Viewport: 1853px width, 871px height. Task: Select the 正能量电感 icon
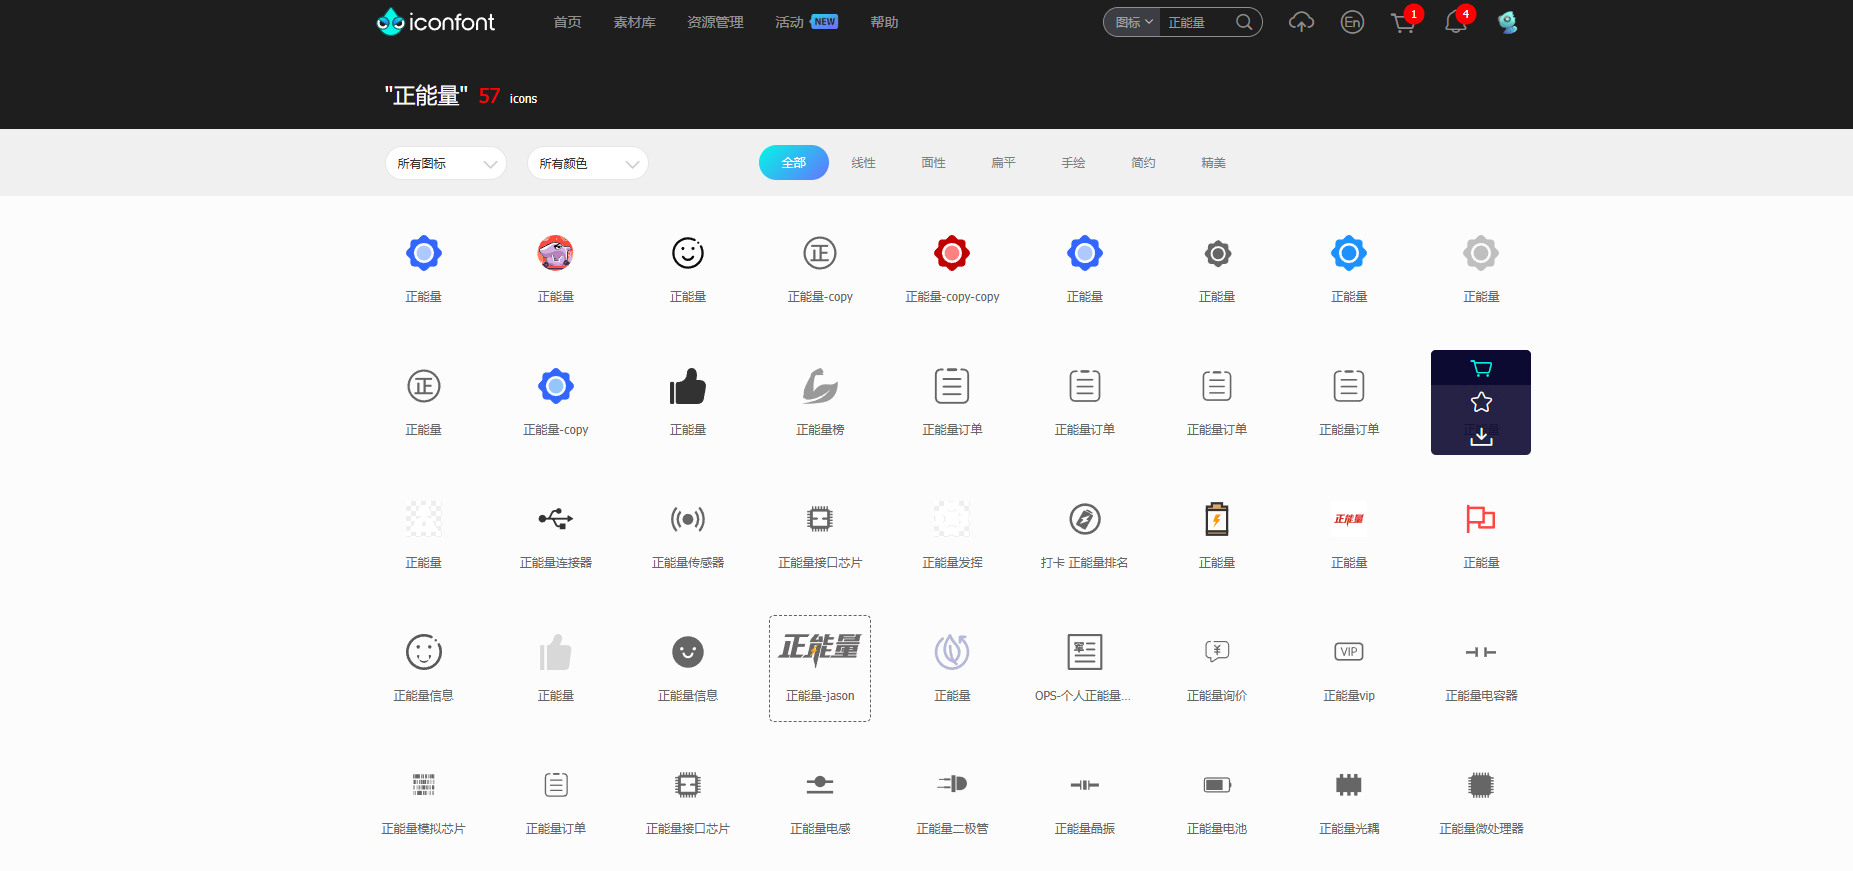coord(820,785)
